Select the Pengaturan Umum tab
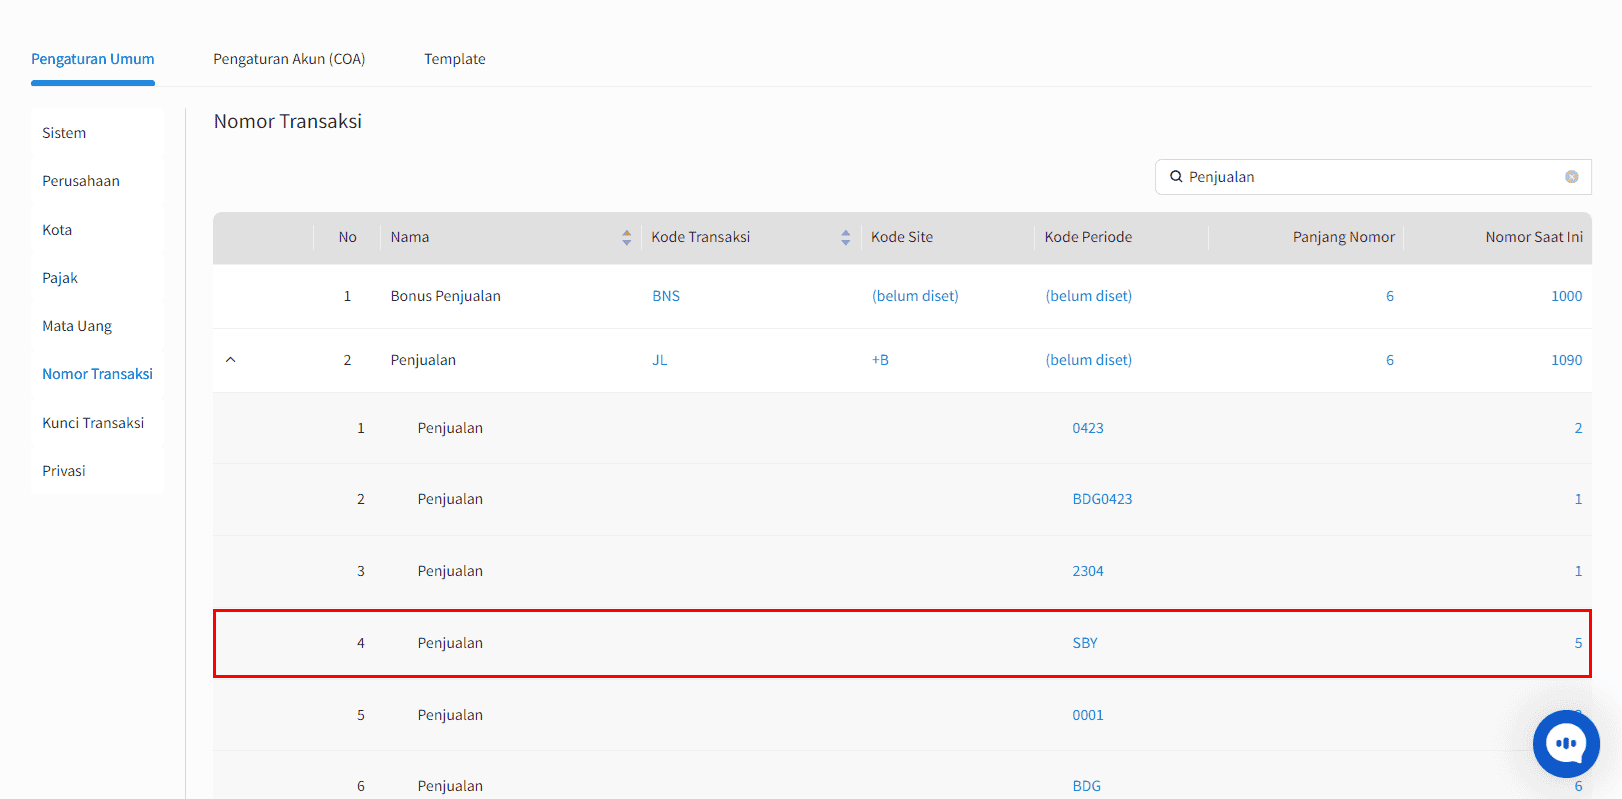 tap(93, 59)
